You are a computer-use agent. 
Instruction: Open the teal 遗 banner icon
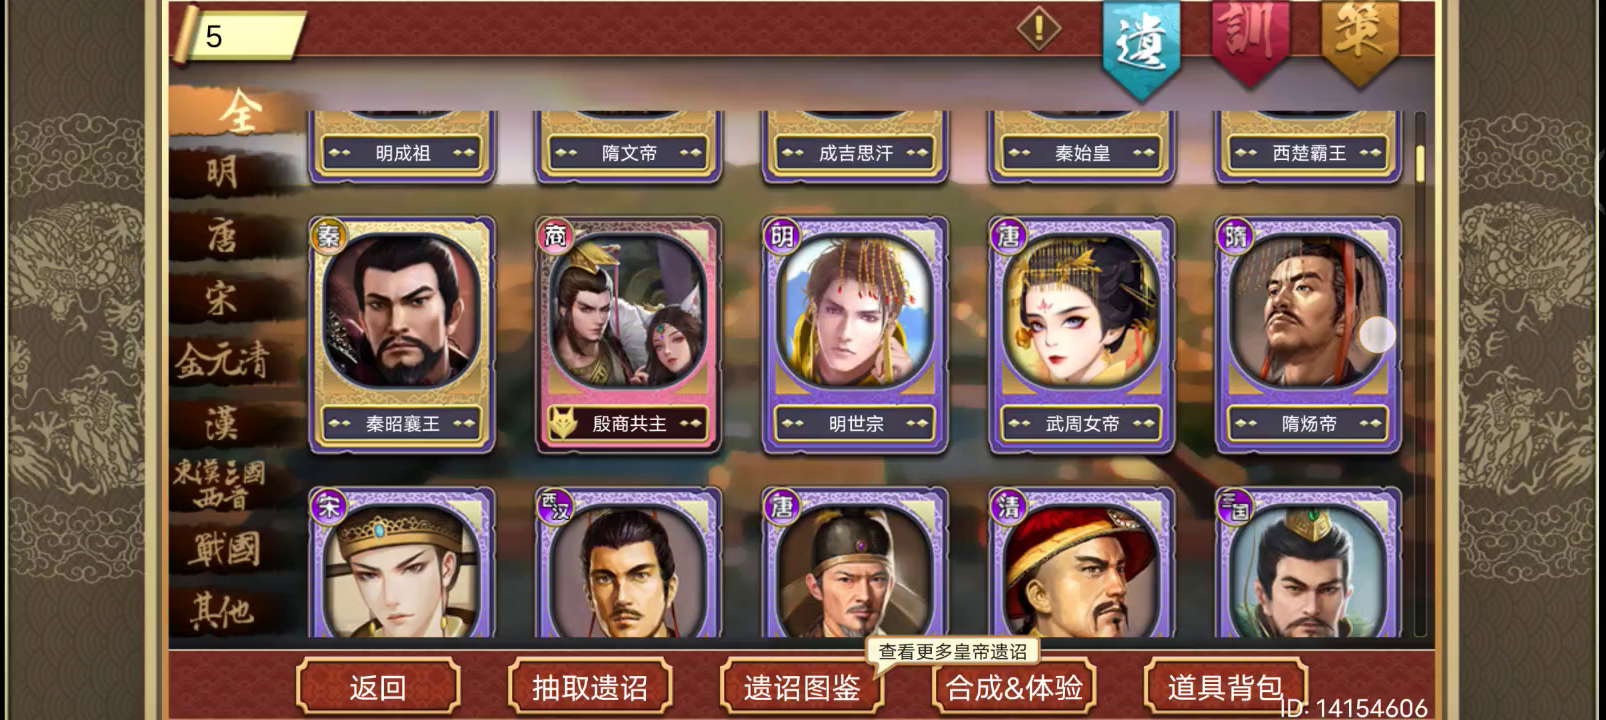point(1141,45)
